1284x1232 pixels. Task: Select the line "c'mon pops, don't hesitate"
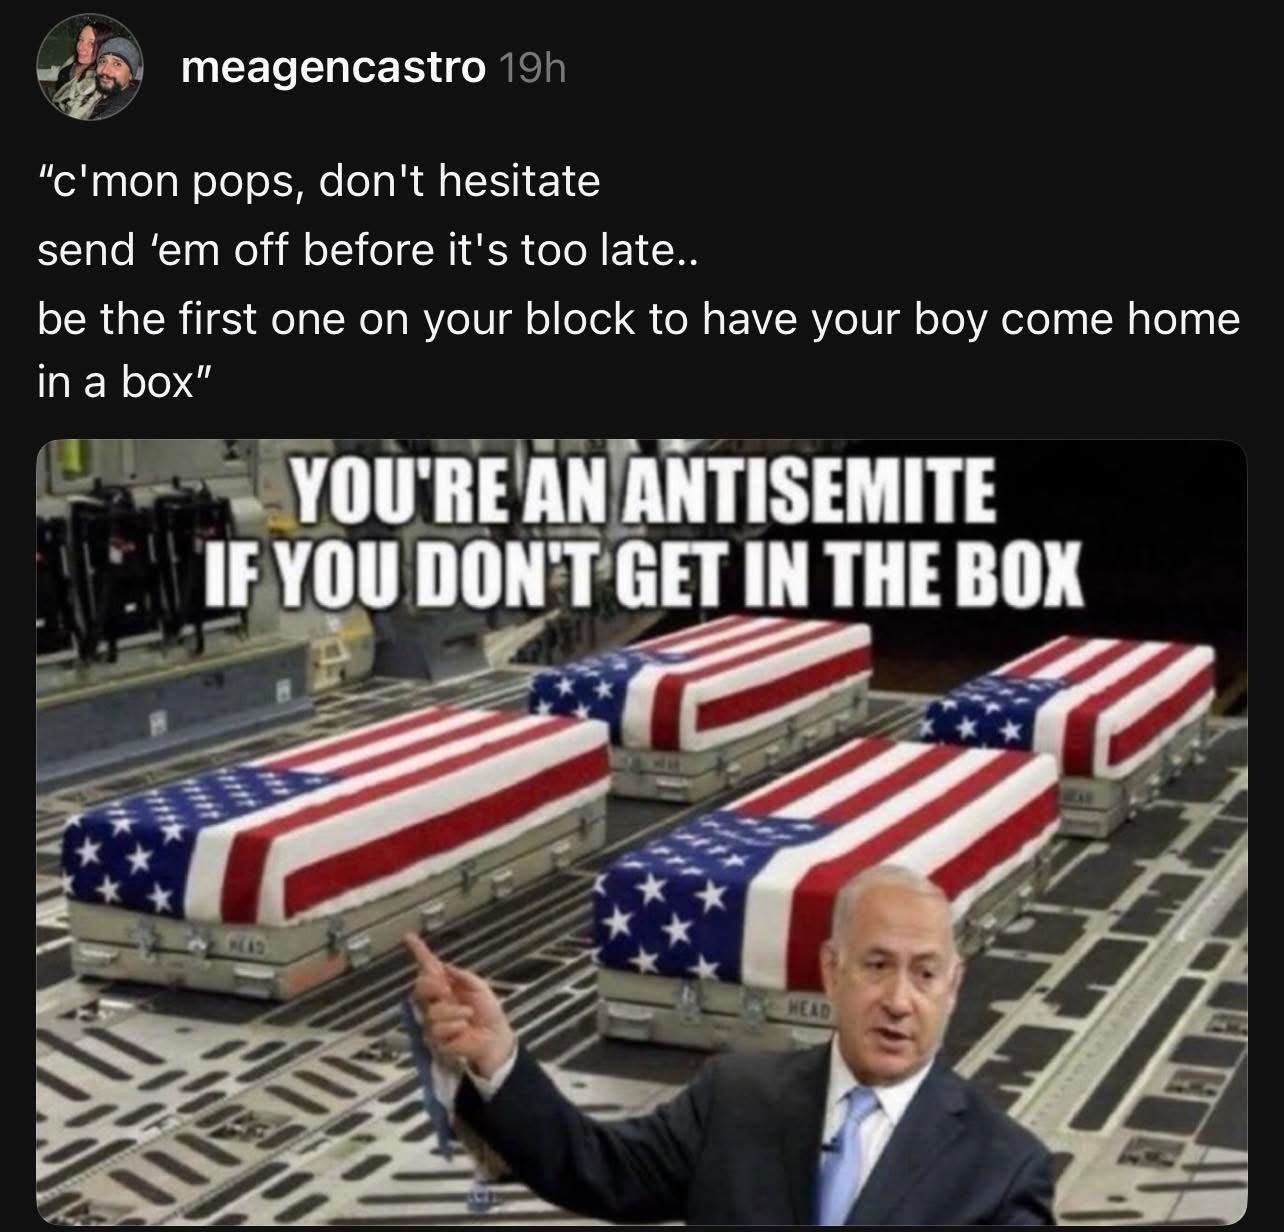click(x=318, y=182)
